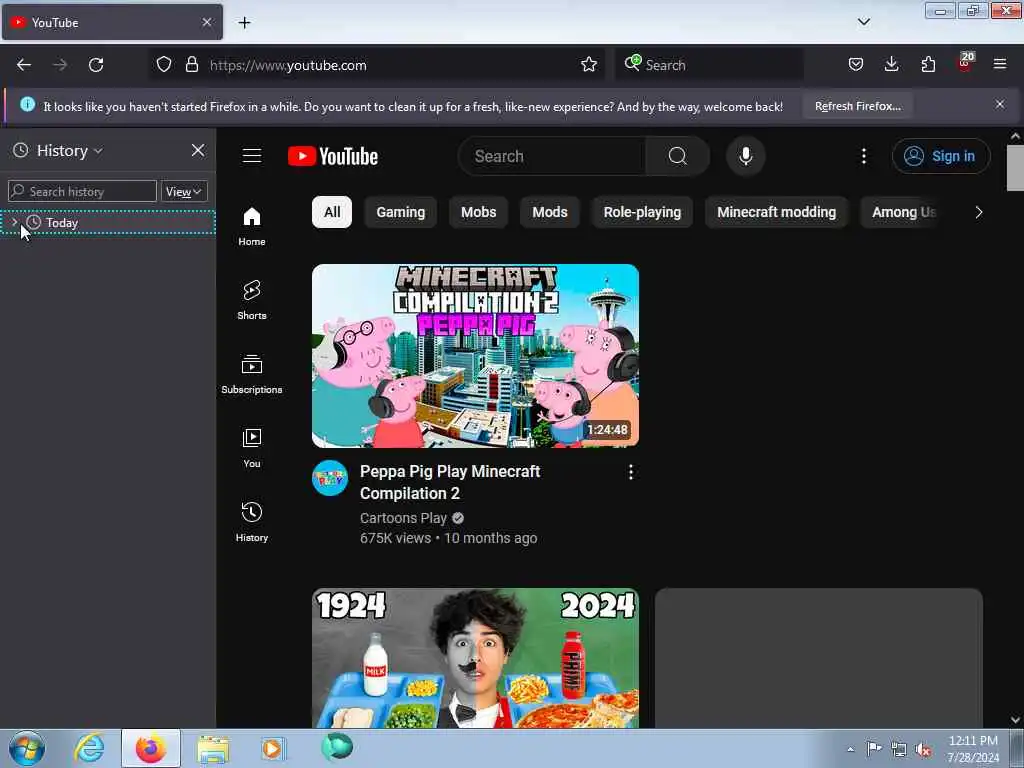This screenshot has width=1024, height=768.
Task: Open Peppa Pig Play Minecraft Compilation 2 title
Action: (450, 482)
